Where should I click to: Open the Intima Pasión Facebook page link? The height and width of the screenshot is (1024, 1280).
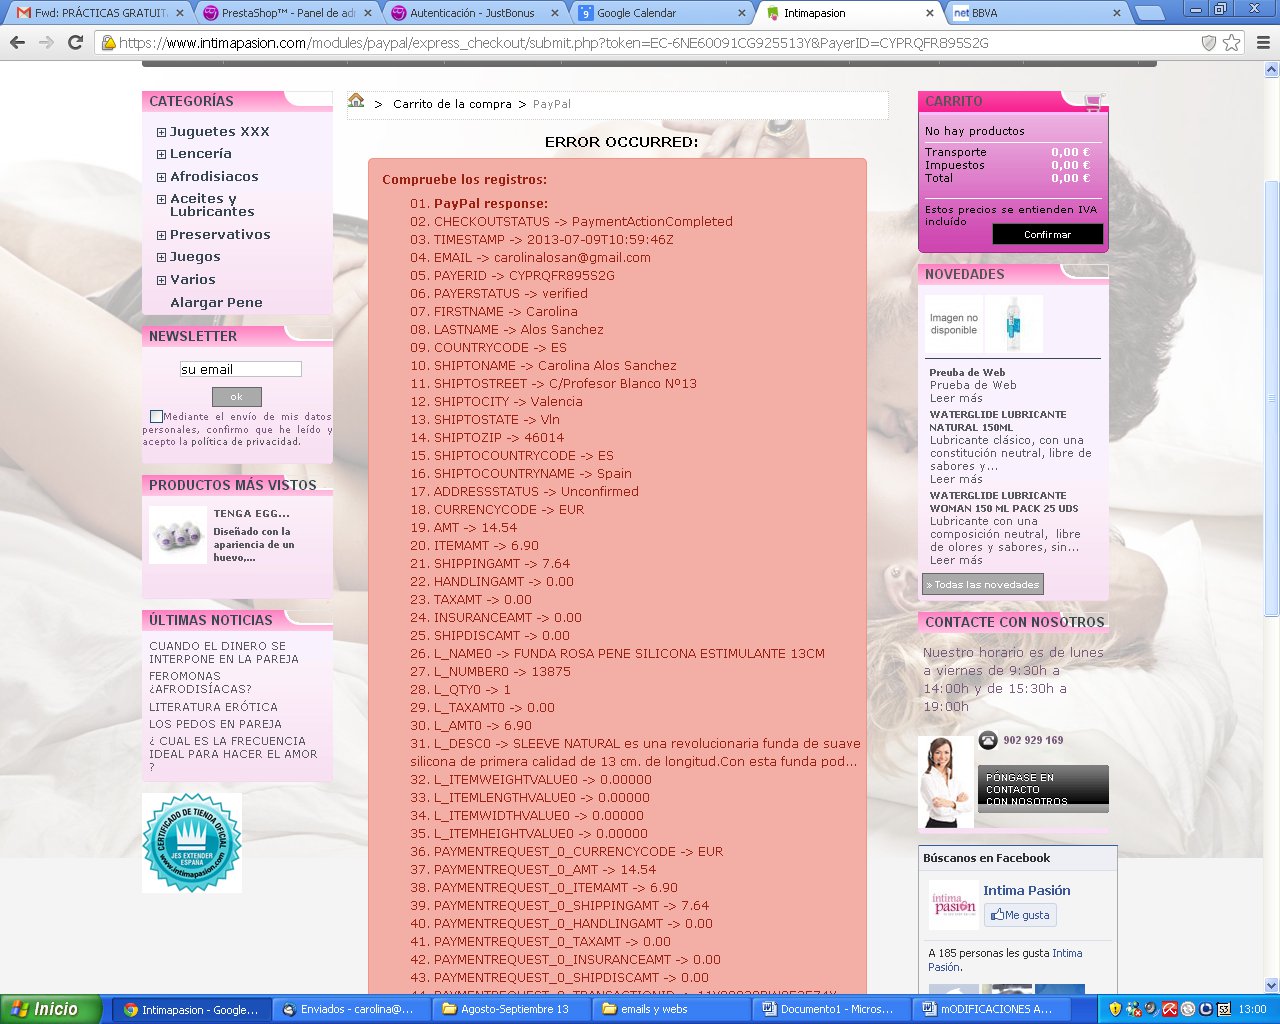point(1026,891)
